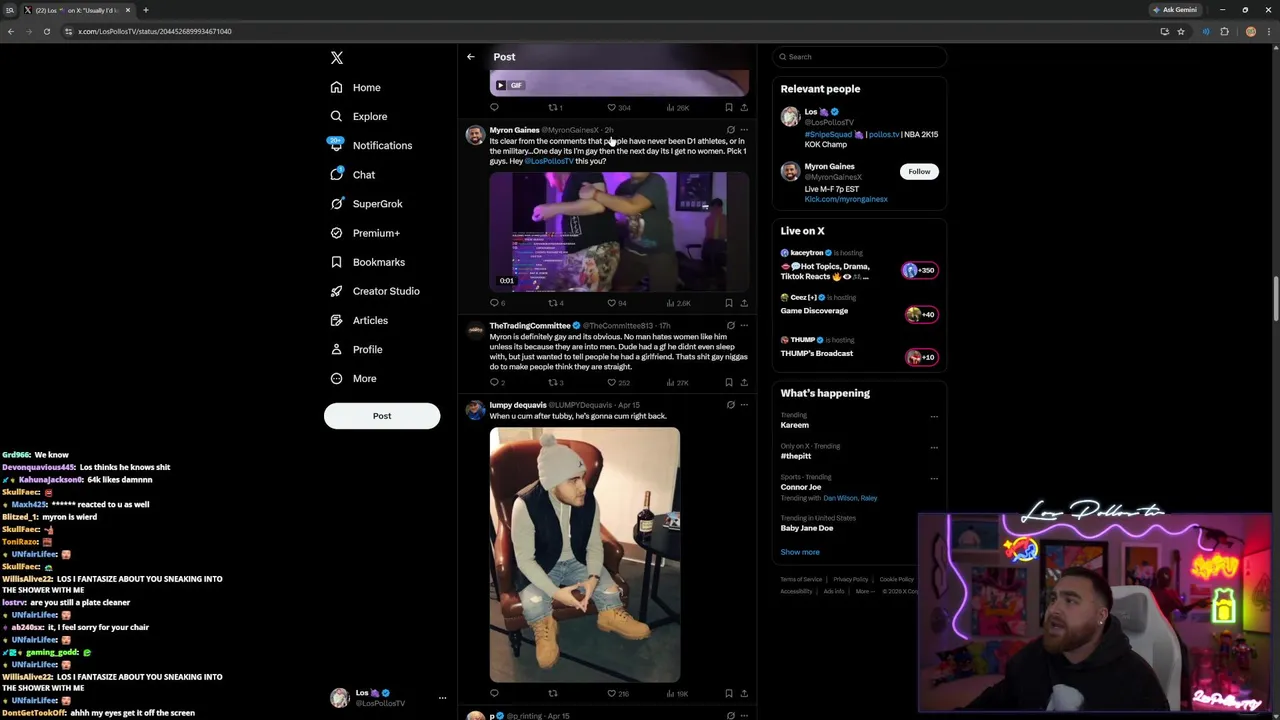Click Grok icon on lumpy dequavis post
The height and width of the screenshot is (720, 1280).
pyautogui.click(x=731, y=405)
